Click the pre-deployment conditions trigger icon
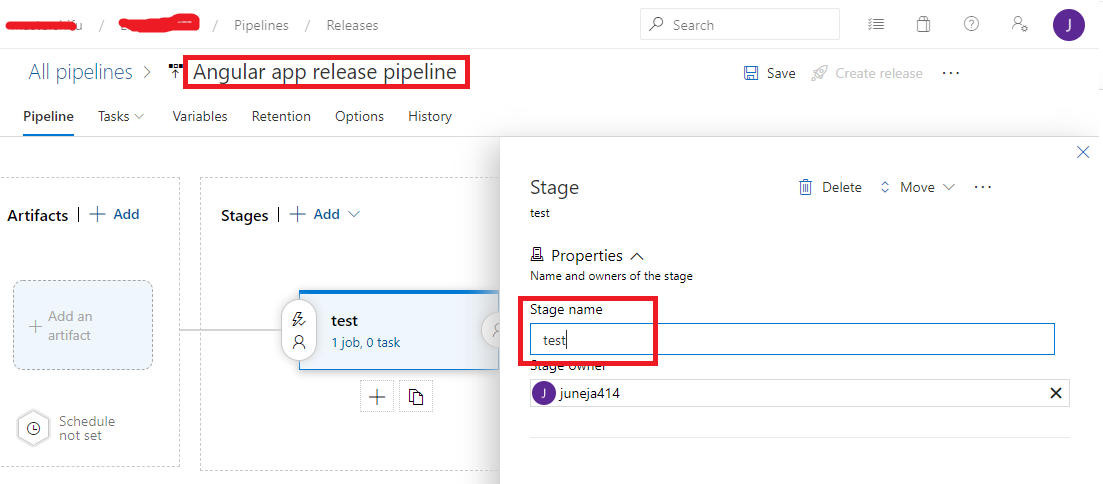Viewport: 1103px width, 484px height. (298, 320)
